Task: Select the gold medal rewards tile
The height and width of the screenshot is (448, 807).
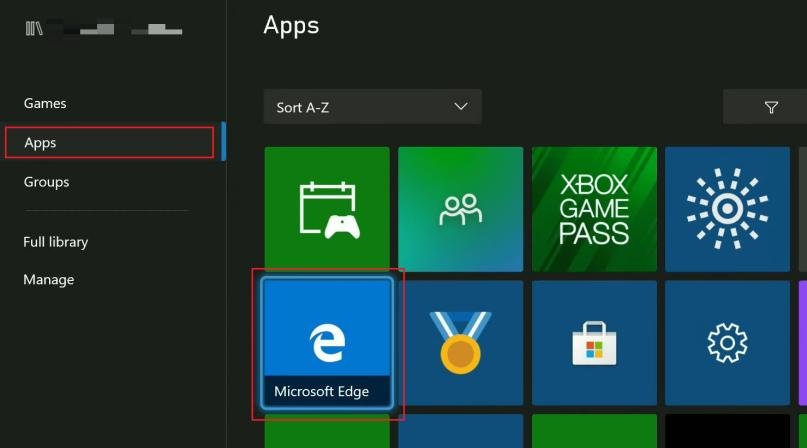Action: click(460, 342)
